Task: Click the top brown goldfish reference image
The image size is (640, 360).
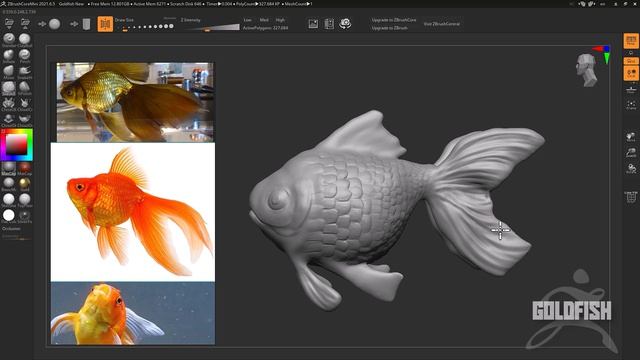Action: click(x=135, y=102)
